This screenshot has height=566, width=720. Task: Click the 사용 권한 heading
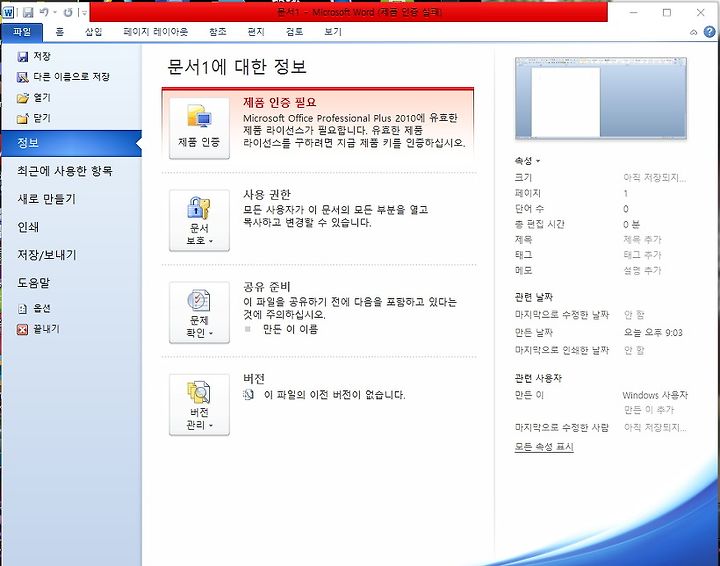(x=267, y=194)
